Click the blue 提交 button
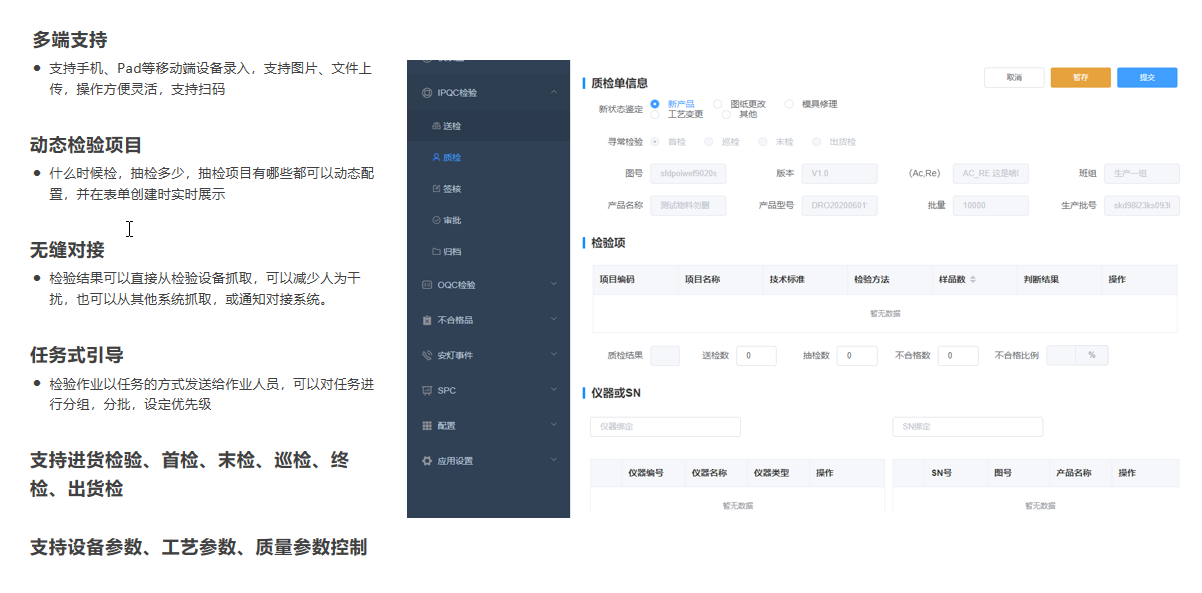Screen dimensions: 1202x593 click(x=1147, y=77)
